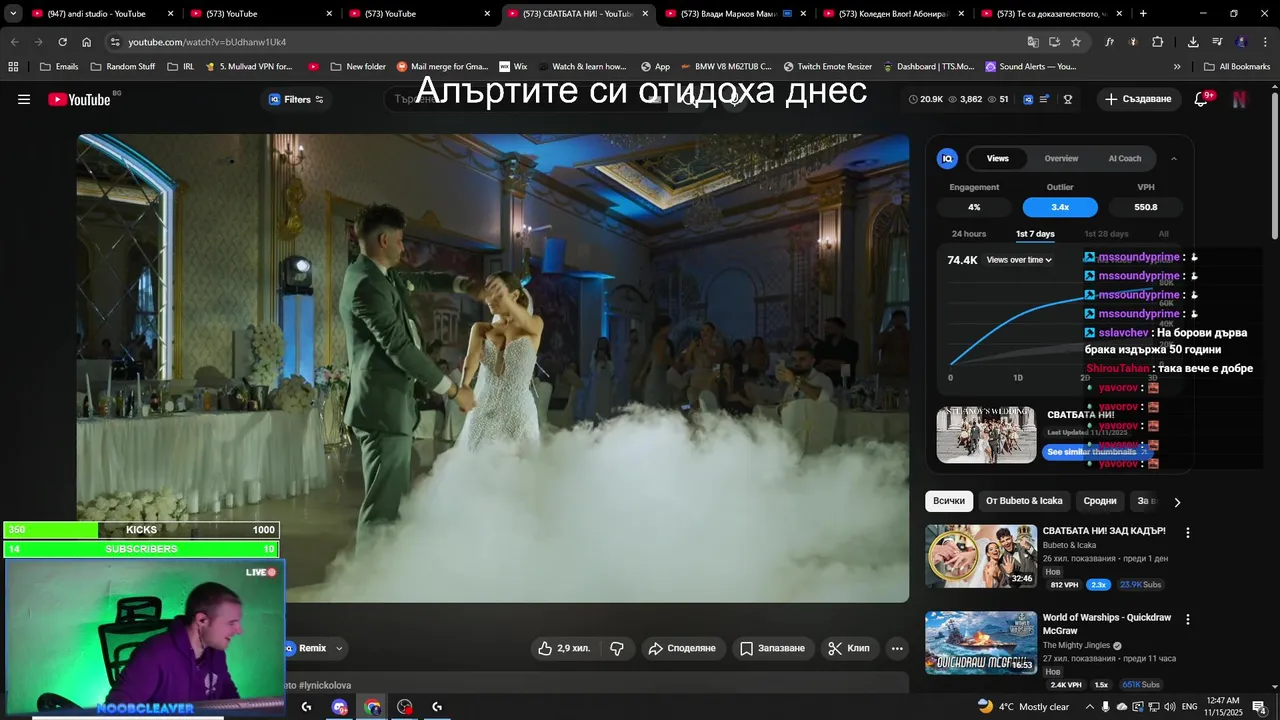Open World of Warships Quickdraw McGraw video title
Viewport: 1280px width, 720px height.
pyautogui.click(x=1107, y=624)
